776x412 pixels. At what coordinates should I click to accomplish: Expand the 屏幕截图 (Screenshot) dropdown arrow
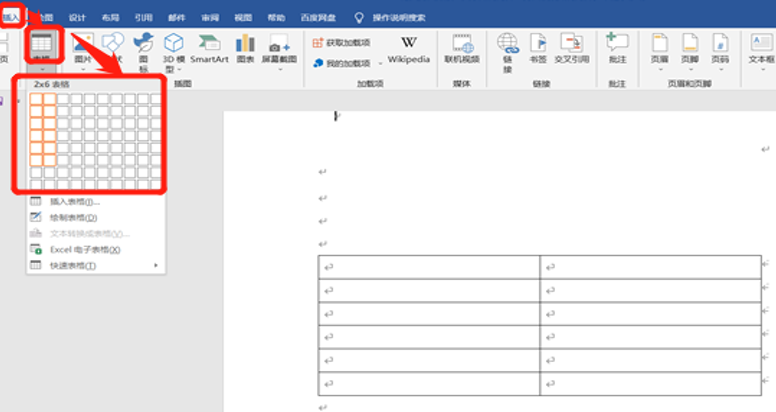coord(280,69)
